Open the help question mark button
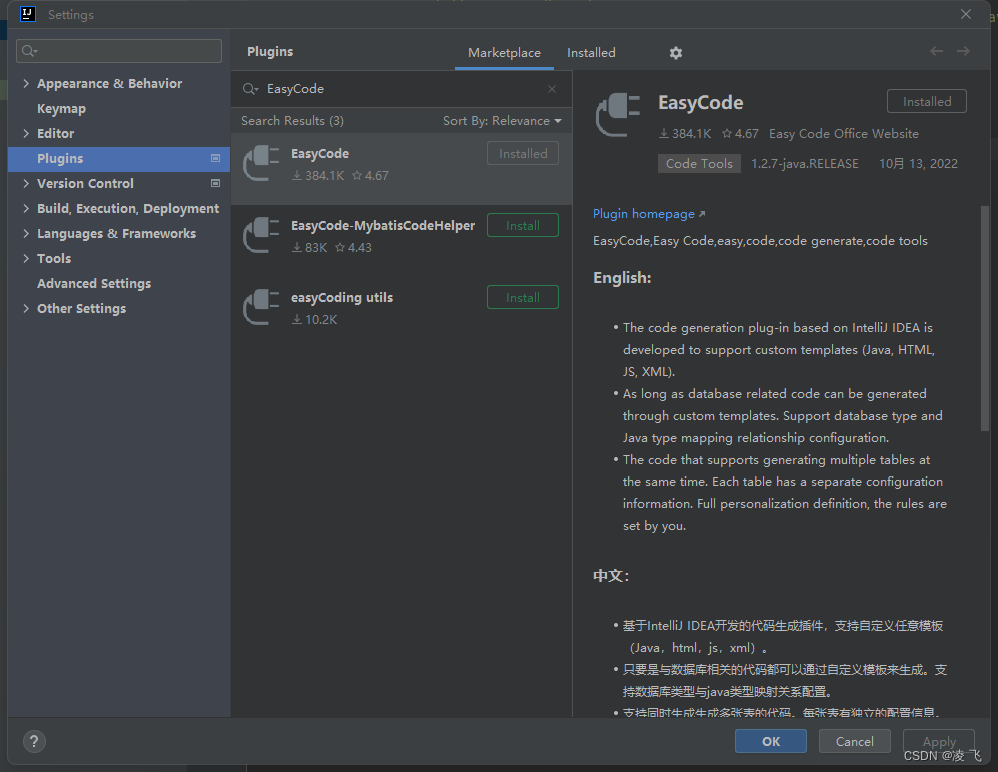 (34, 741)
